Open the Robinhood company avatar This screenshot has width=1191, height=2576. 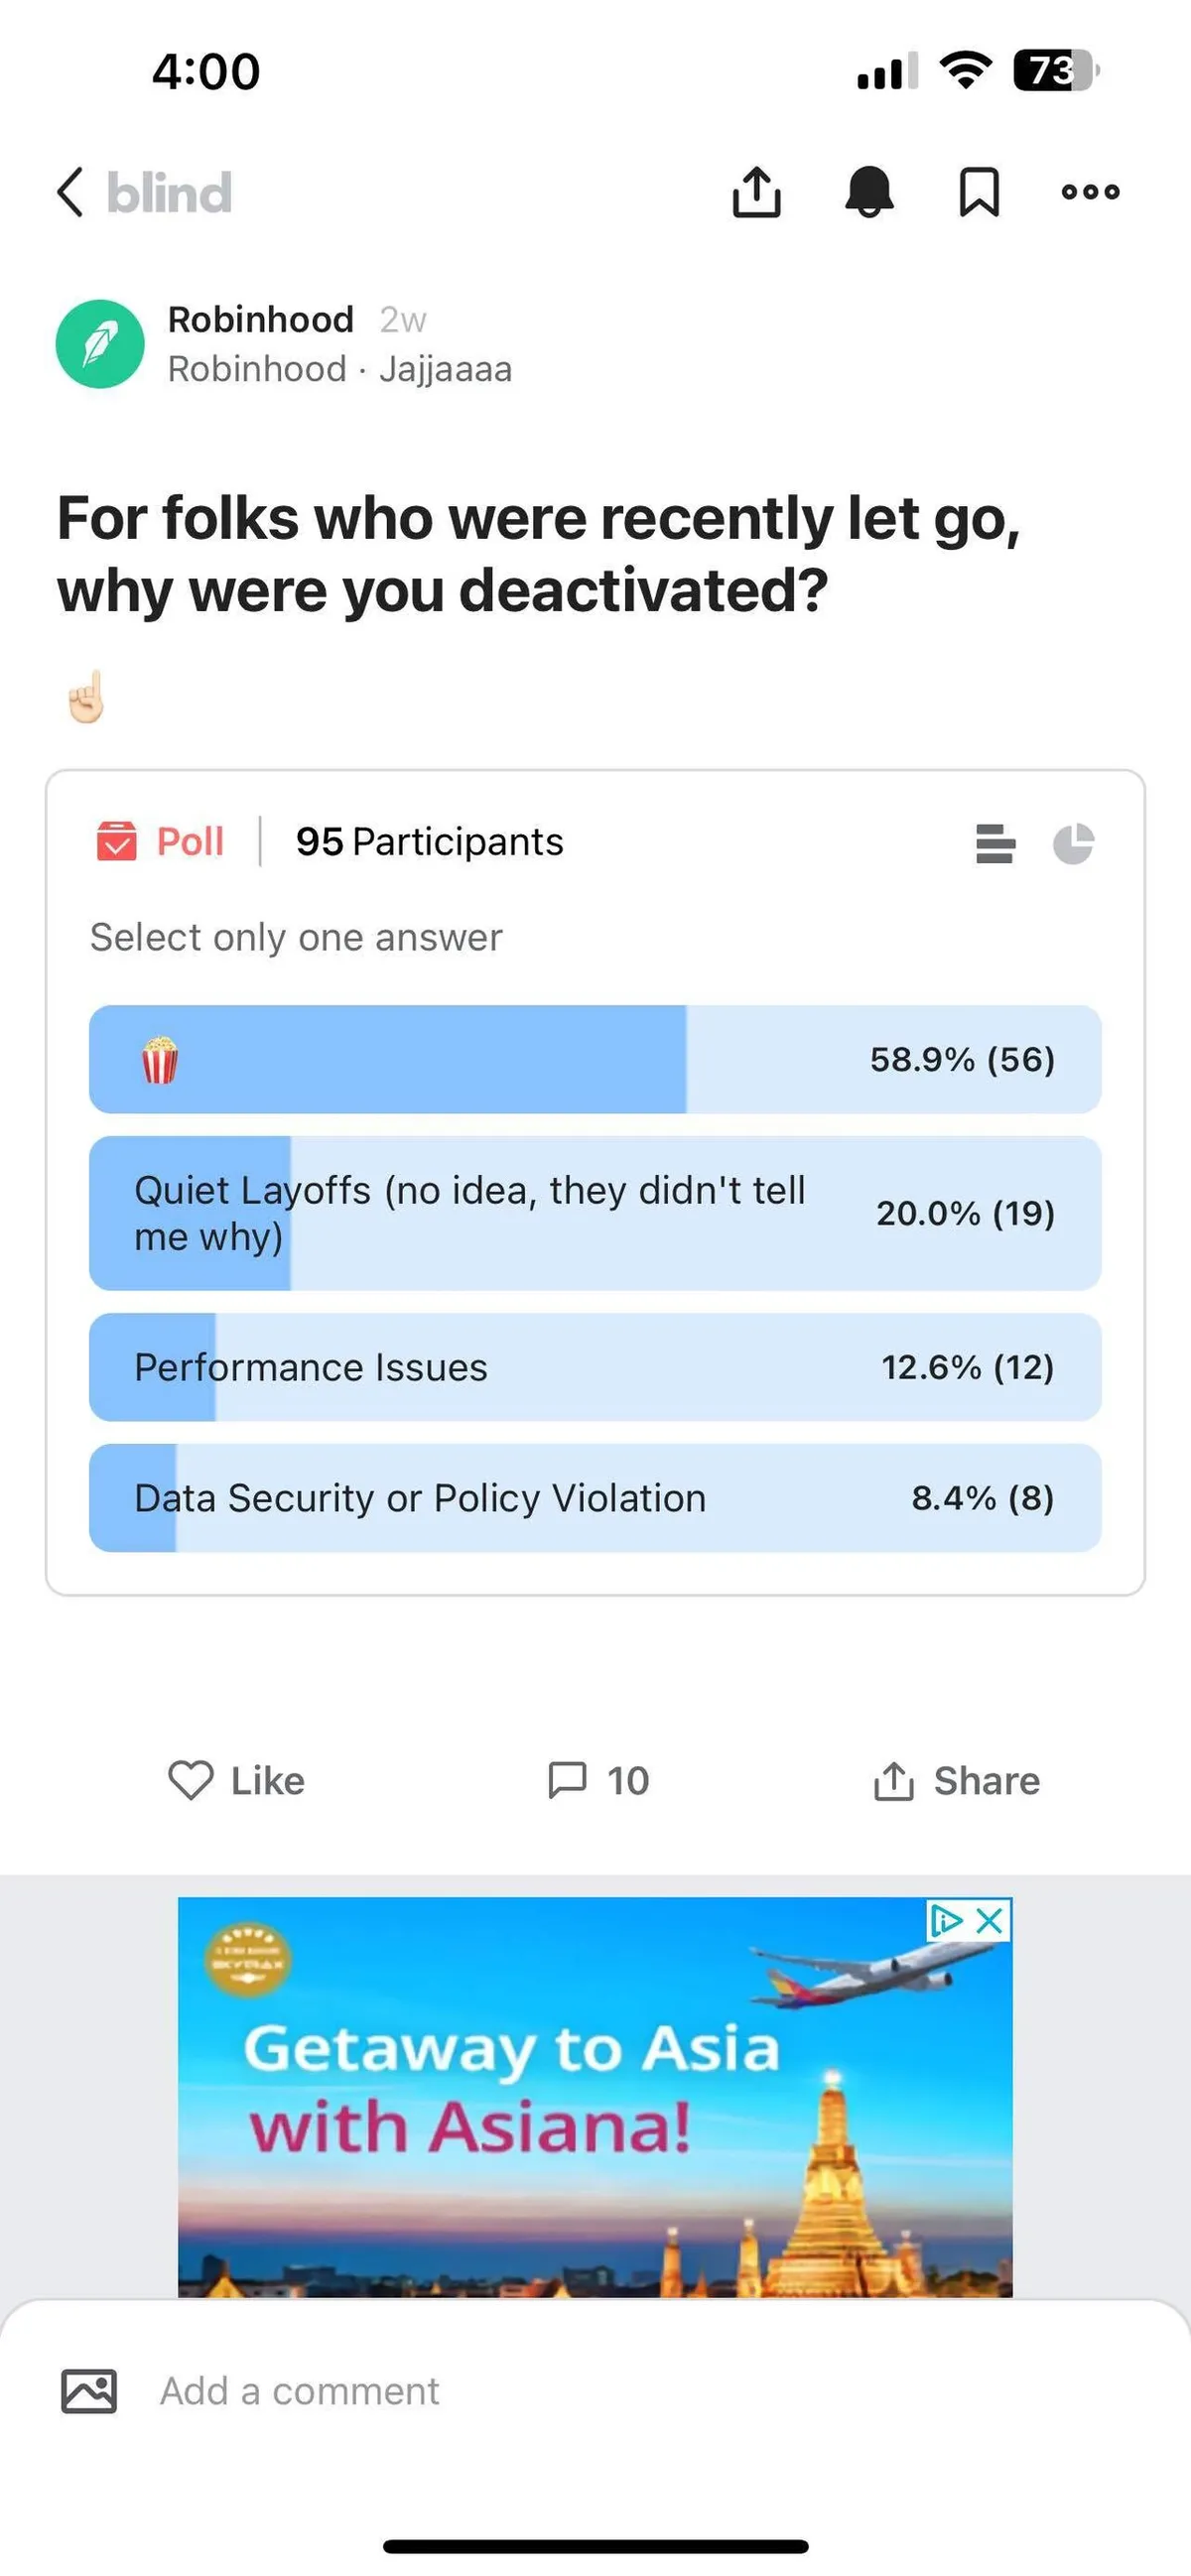pos(100,344)
